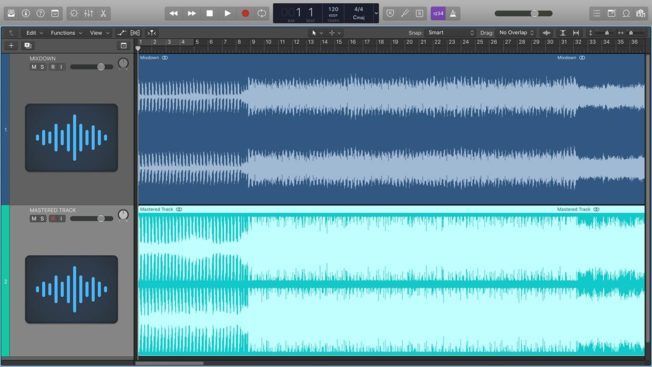Click the Fast Forward transport button
The image size is (652, 367).
click(192, 13)
